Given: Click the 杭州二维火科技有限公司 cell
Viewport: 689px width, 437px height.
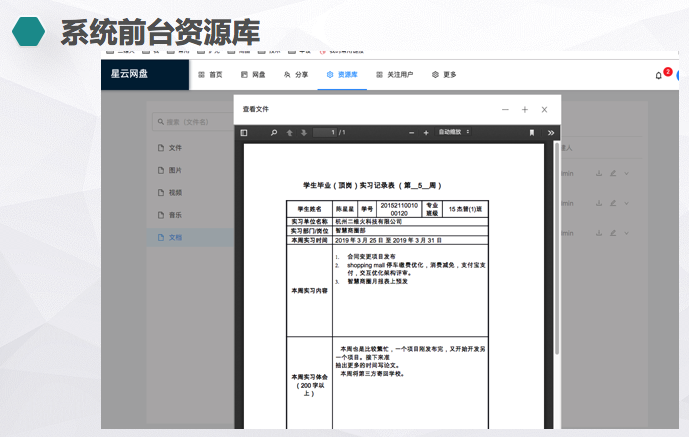Looking at the screenshot, I should point(410,222).
